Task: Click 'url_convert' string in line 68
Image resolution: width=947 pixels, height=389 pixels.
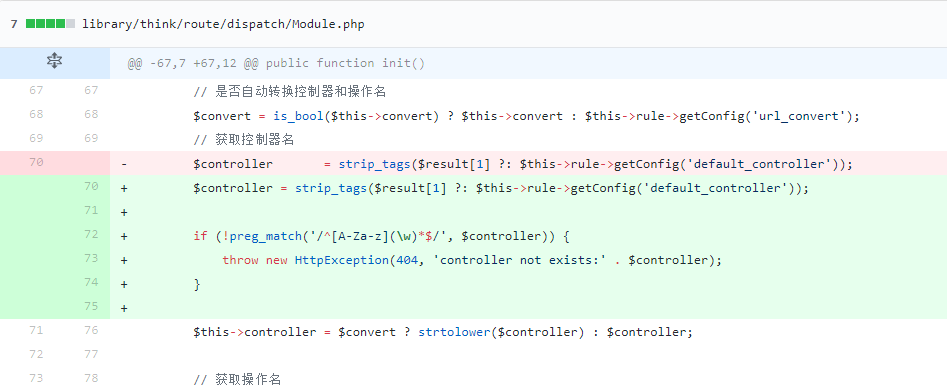Action: coord(798,116)
